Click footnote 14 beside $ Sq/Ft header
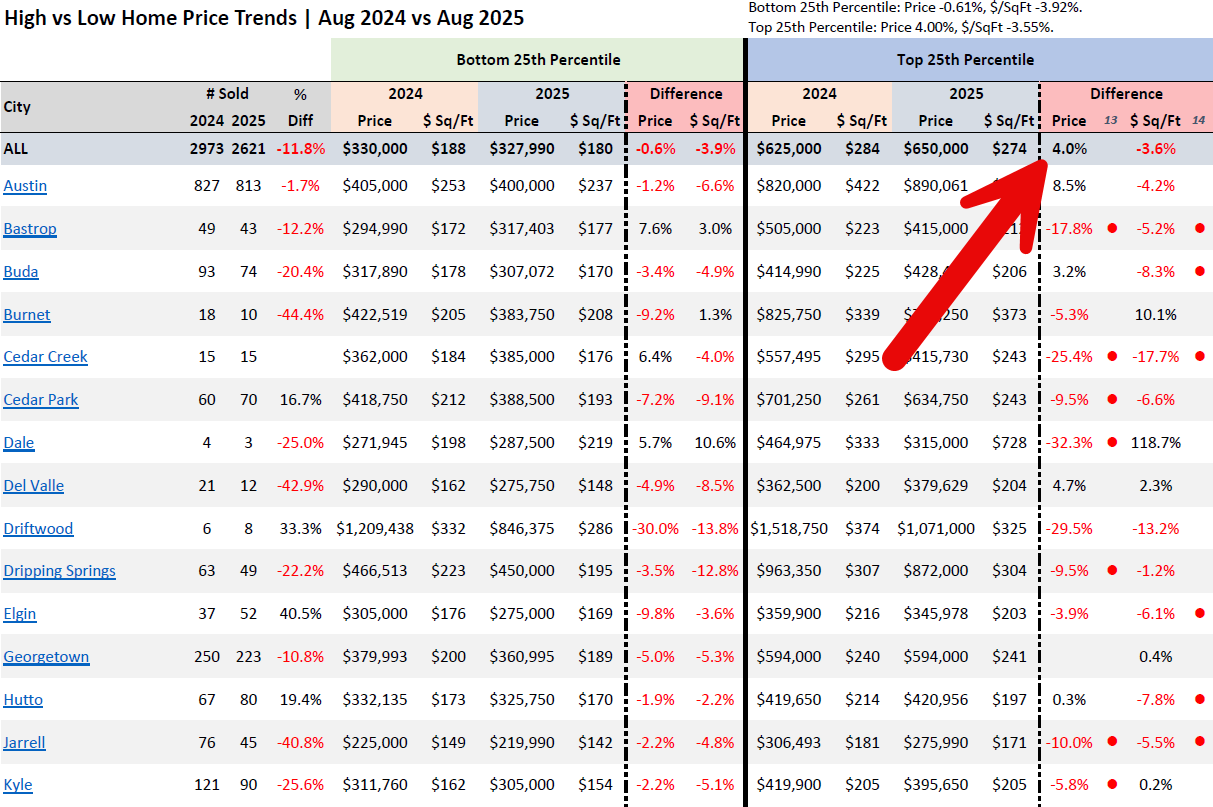 tap(1199, 121)
